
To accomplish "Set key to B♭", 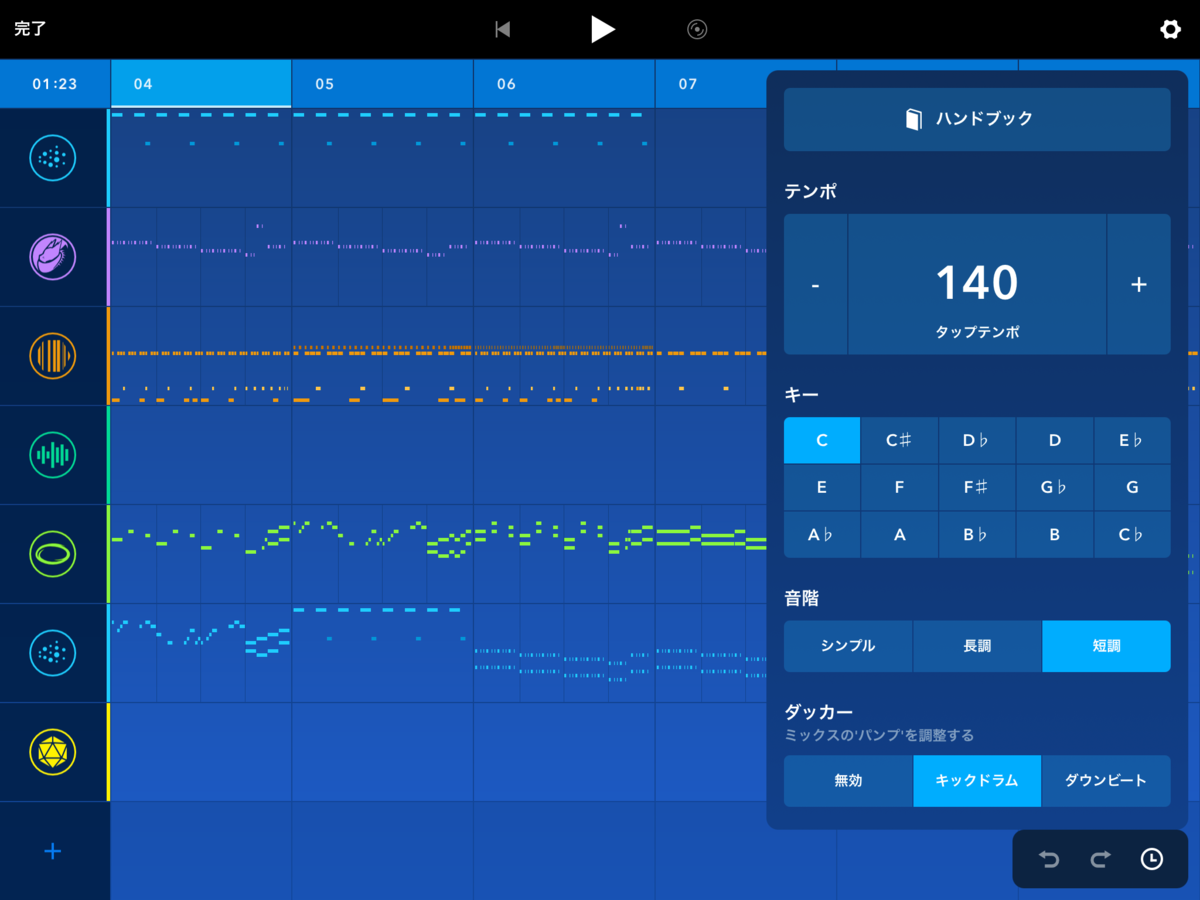I will [977, 535].
